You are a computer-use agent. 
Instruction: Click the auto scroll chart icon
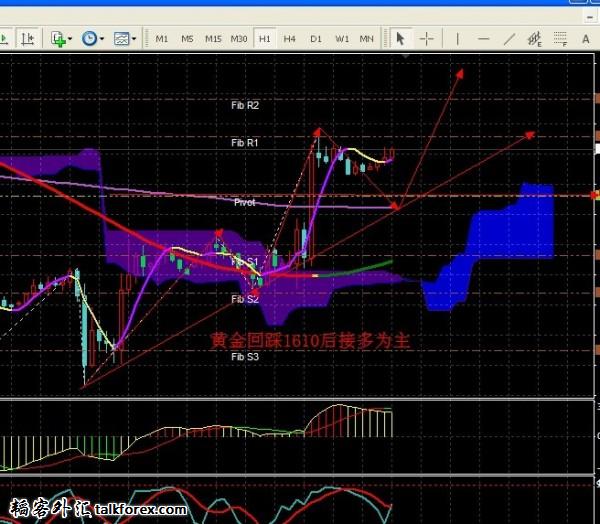click(27, 39)
